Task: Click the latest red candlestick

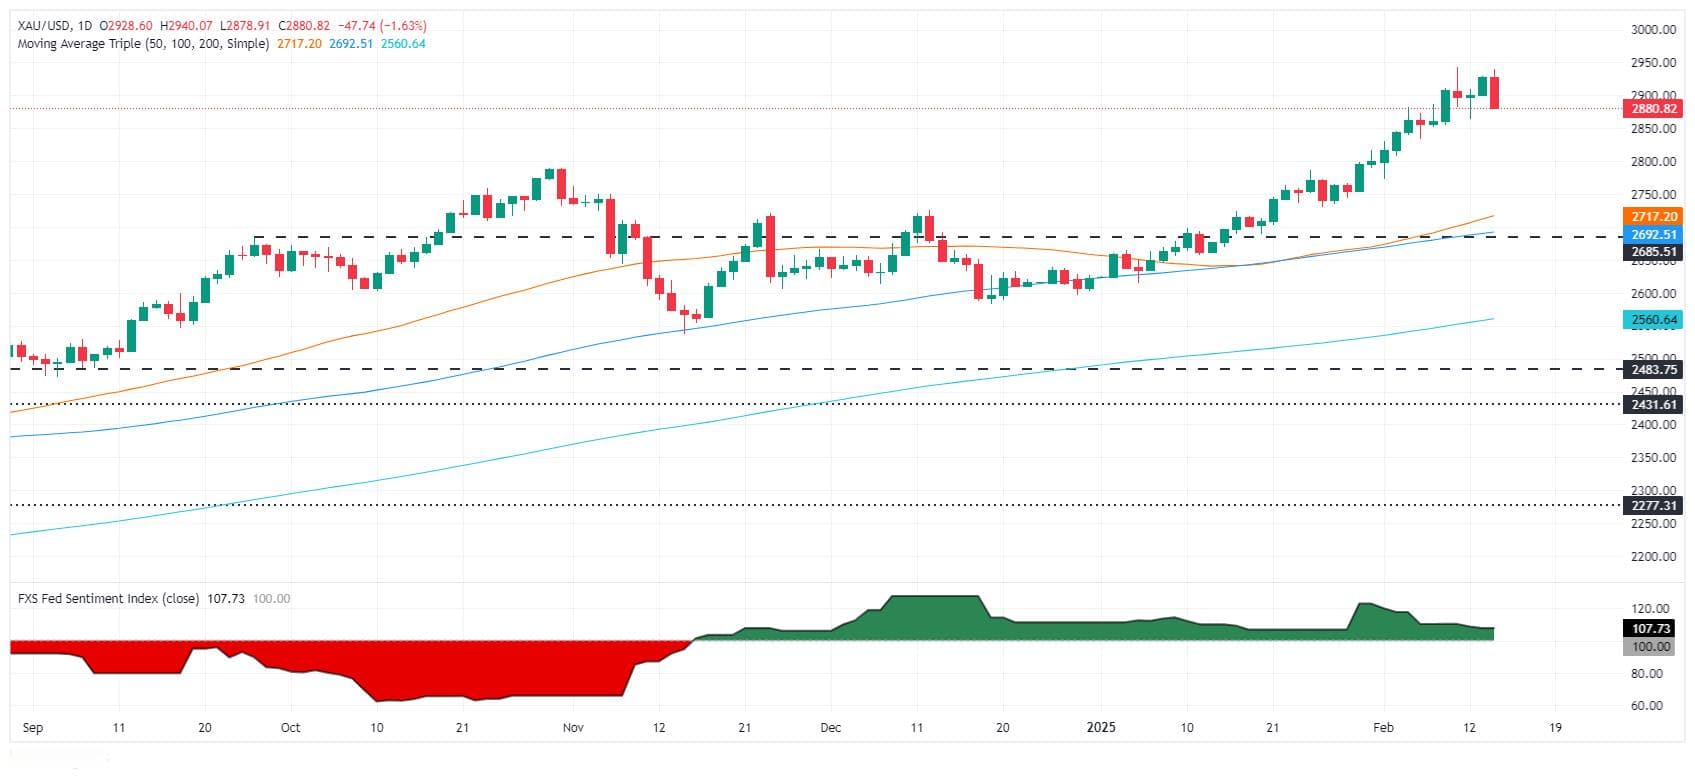Action: click(x=1494, y=93)
